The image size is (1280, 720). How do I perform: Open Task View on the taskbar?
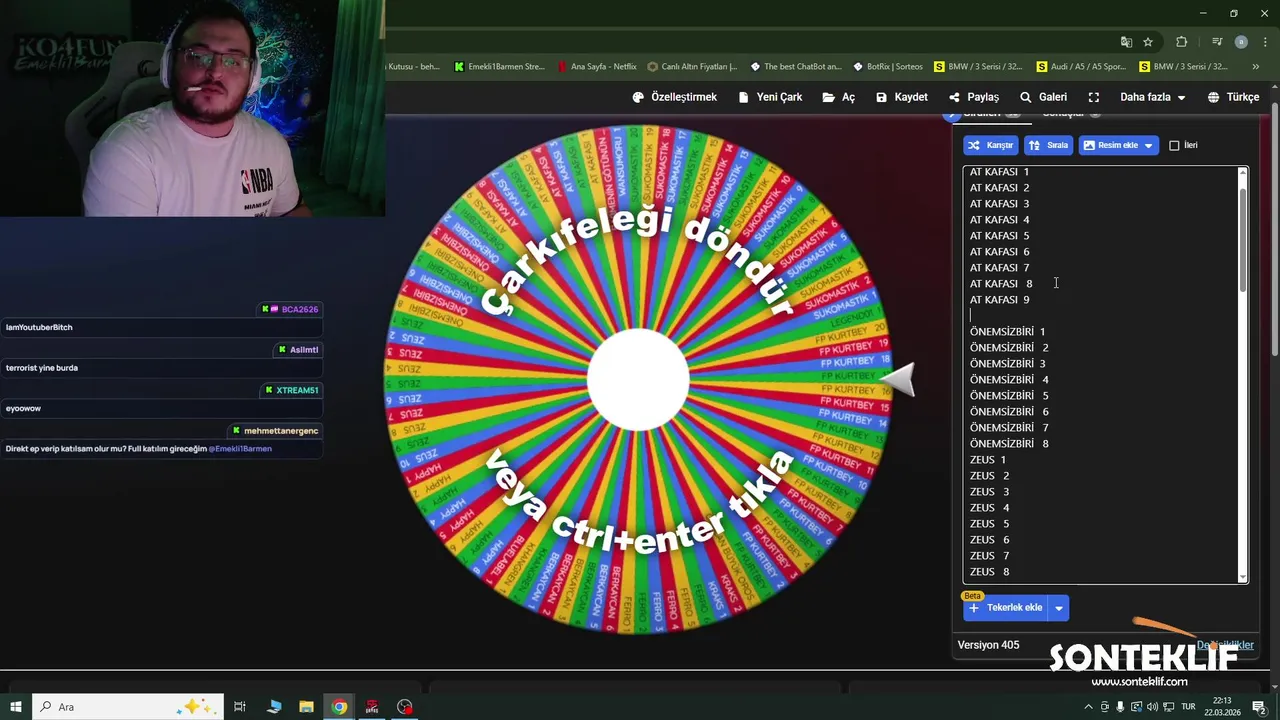pos(240,707)
